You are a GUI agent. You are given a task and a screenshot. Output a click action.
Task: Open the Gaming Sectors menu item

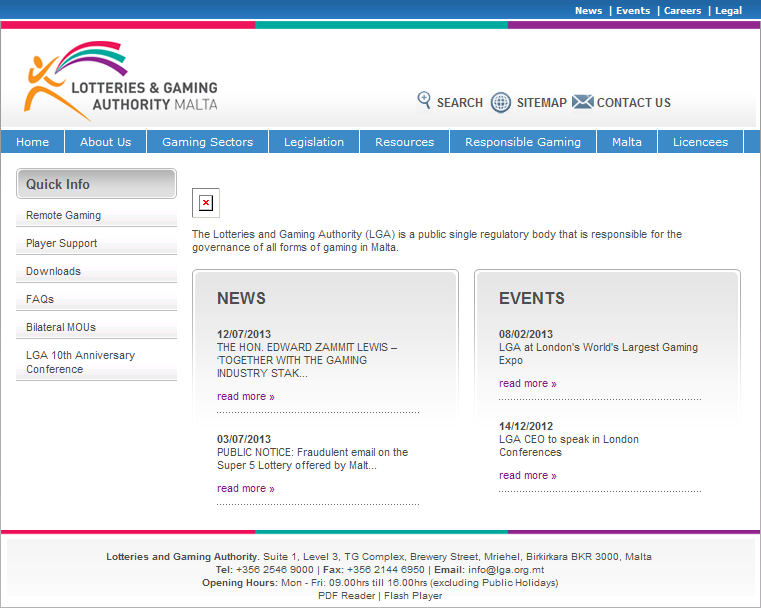pyautogui.click(x=208, y=142)
